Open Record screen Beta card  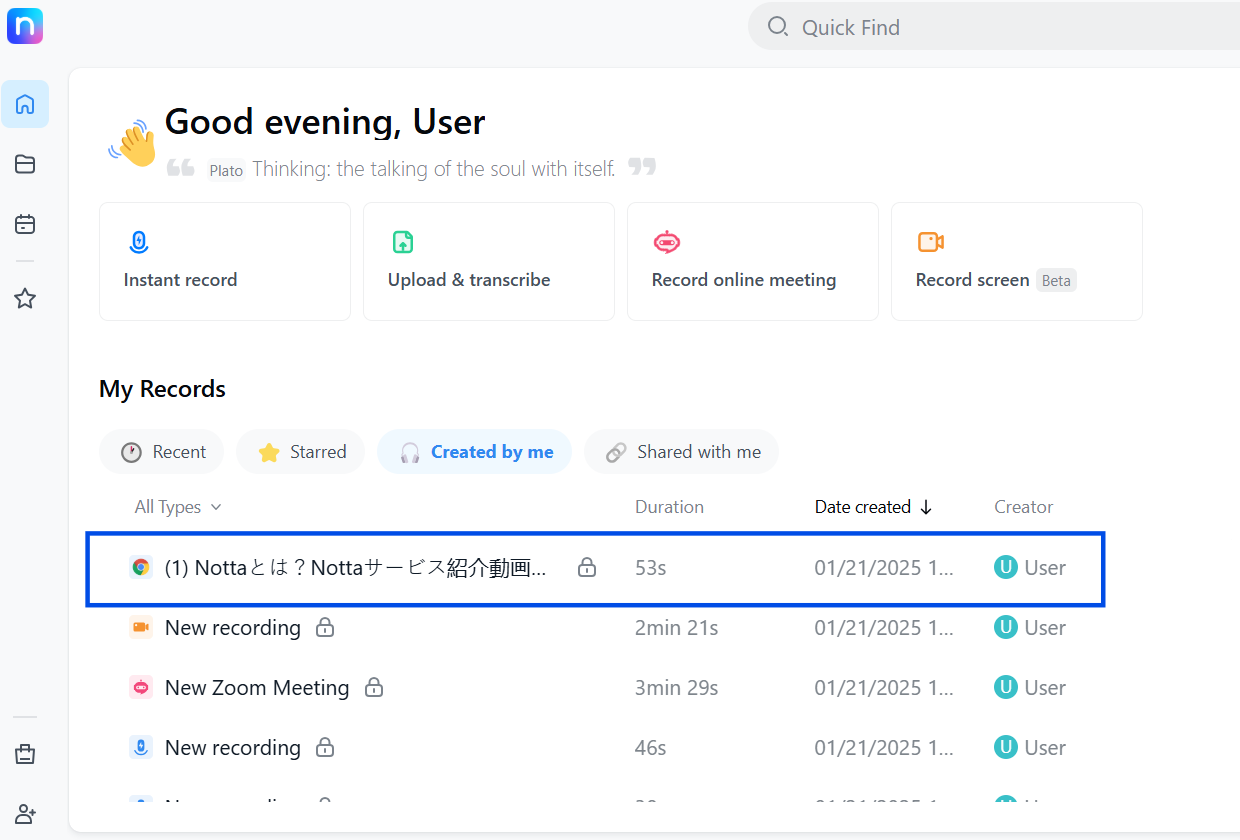1017,261
